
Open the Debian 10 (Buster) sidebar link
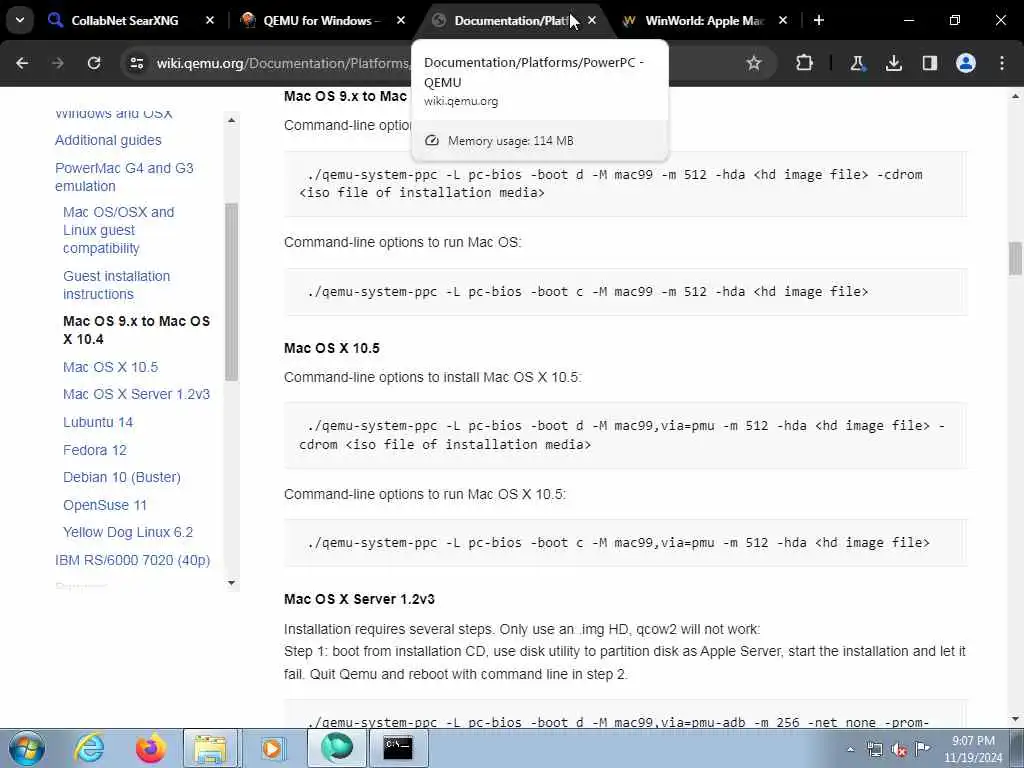(121, 477)
